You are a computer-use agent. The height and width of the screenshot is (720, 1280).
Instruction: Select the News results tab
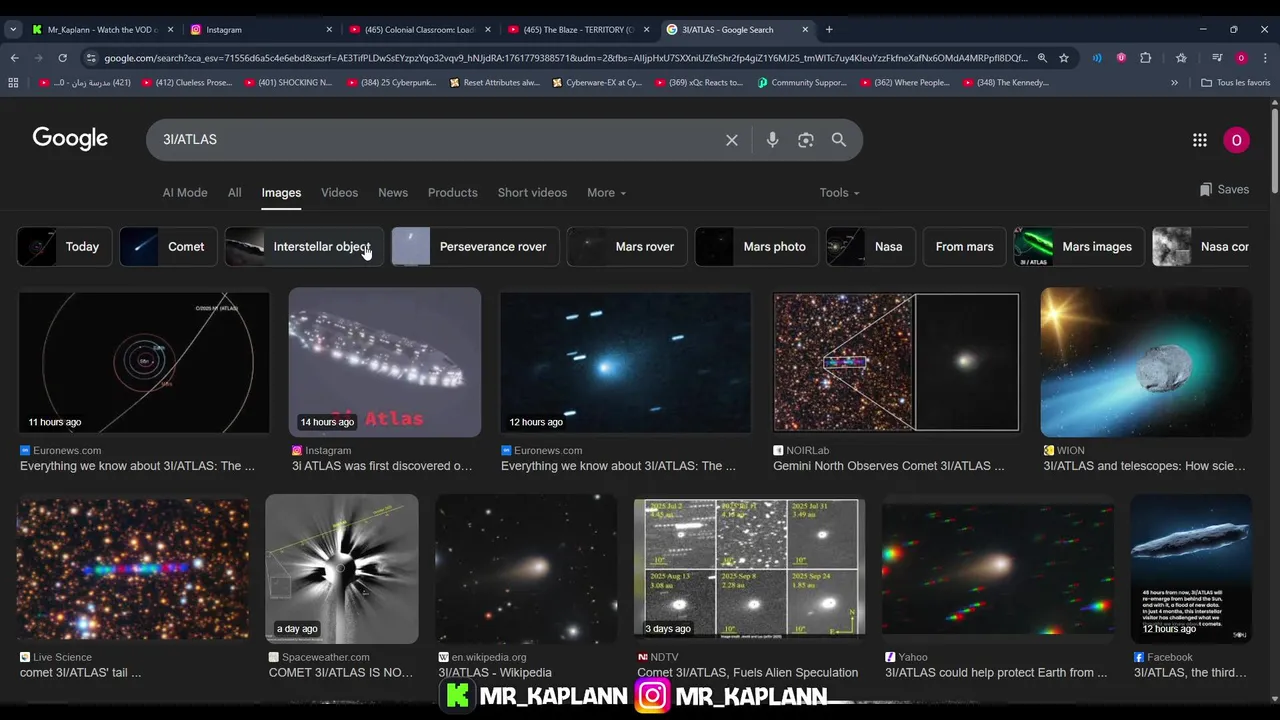[x=393, y=192]
